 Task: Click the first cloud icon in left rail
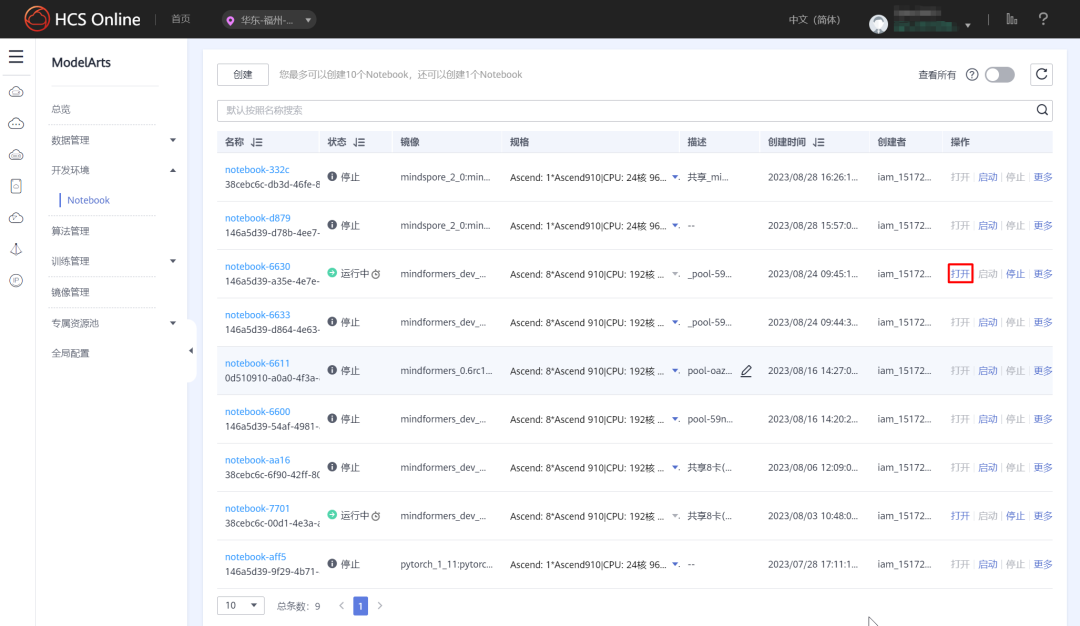16,92
